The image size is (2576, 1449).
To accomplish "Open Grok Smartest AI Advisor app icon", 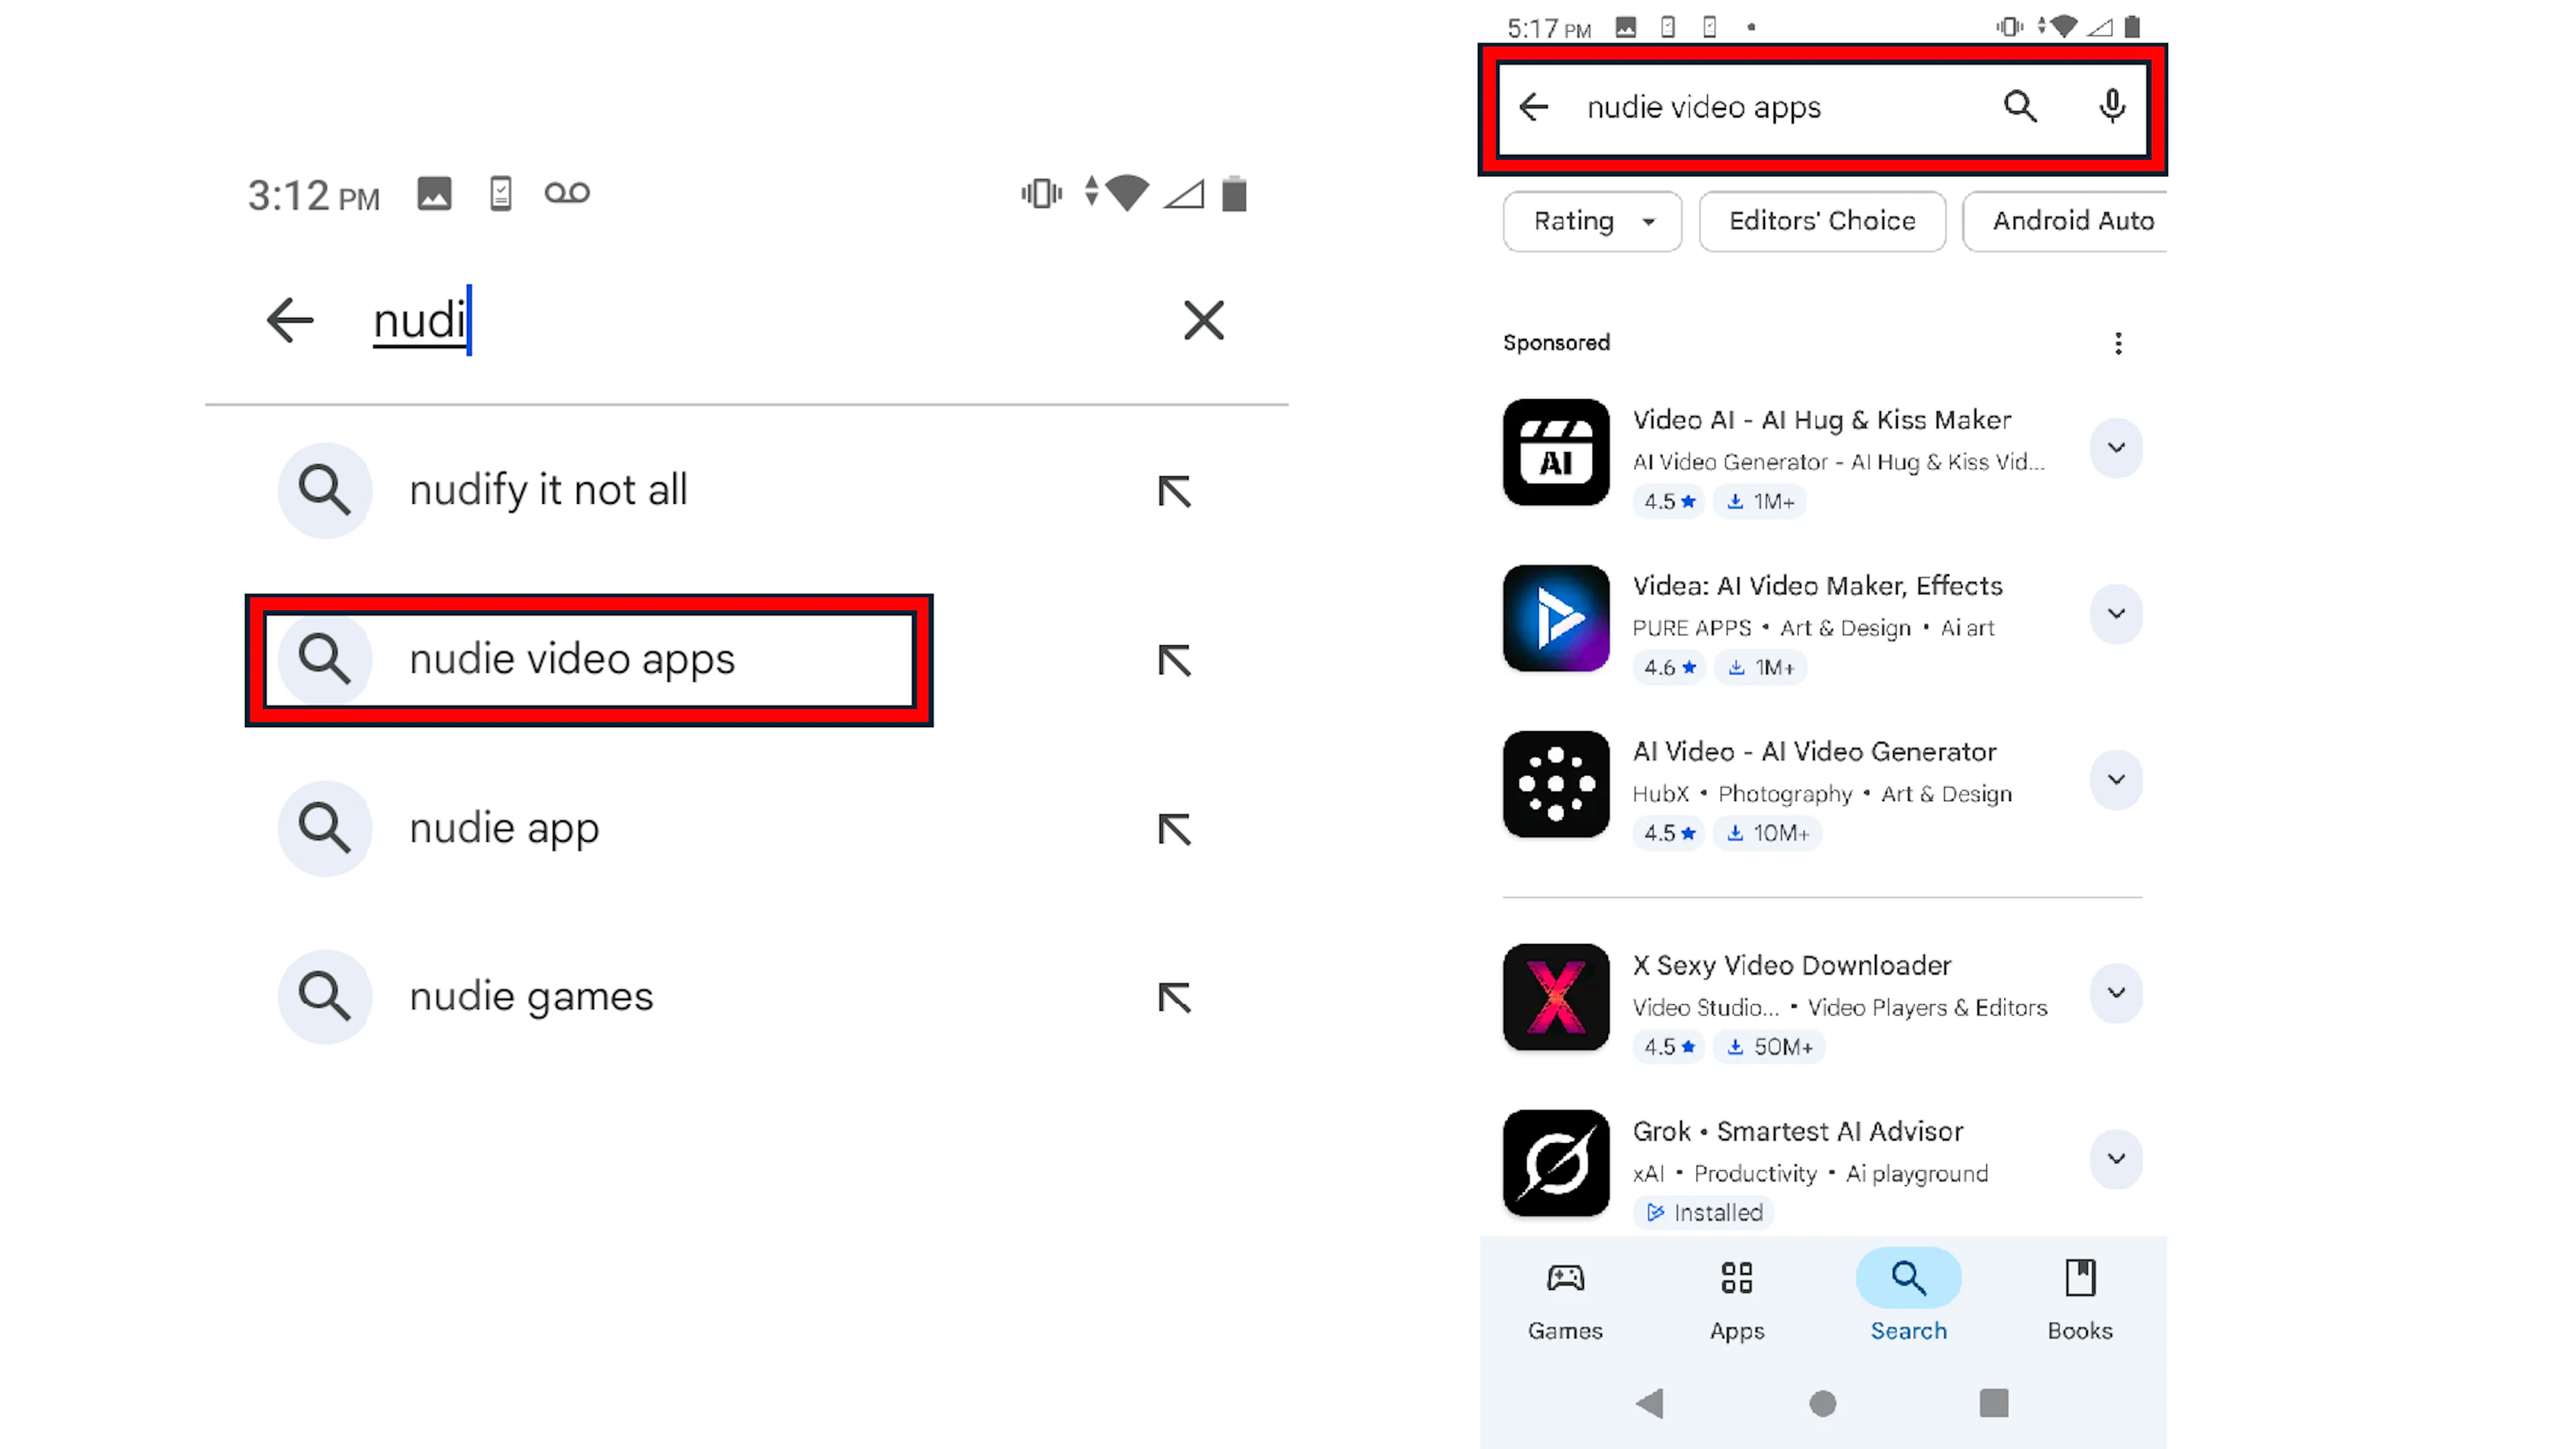I will 1555,1162.
